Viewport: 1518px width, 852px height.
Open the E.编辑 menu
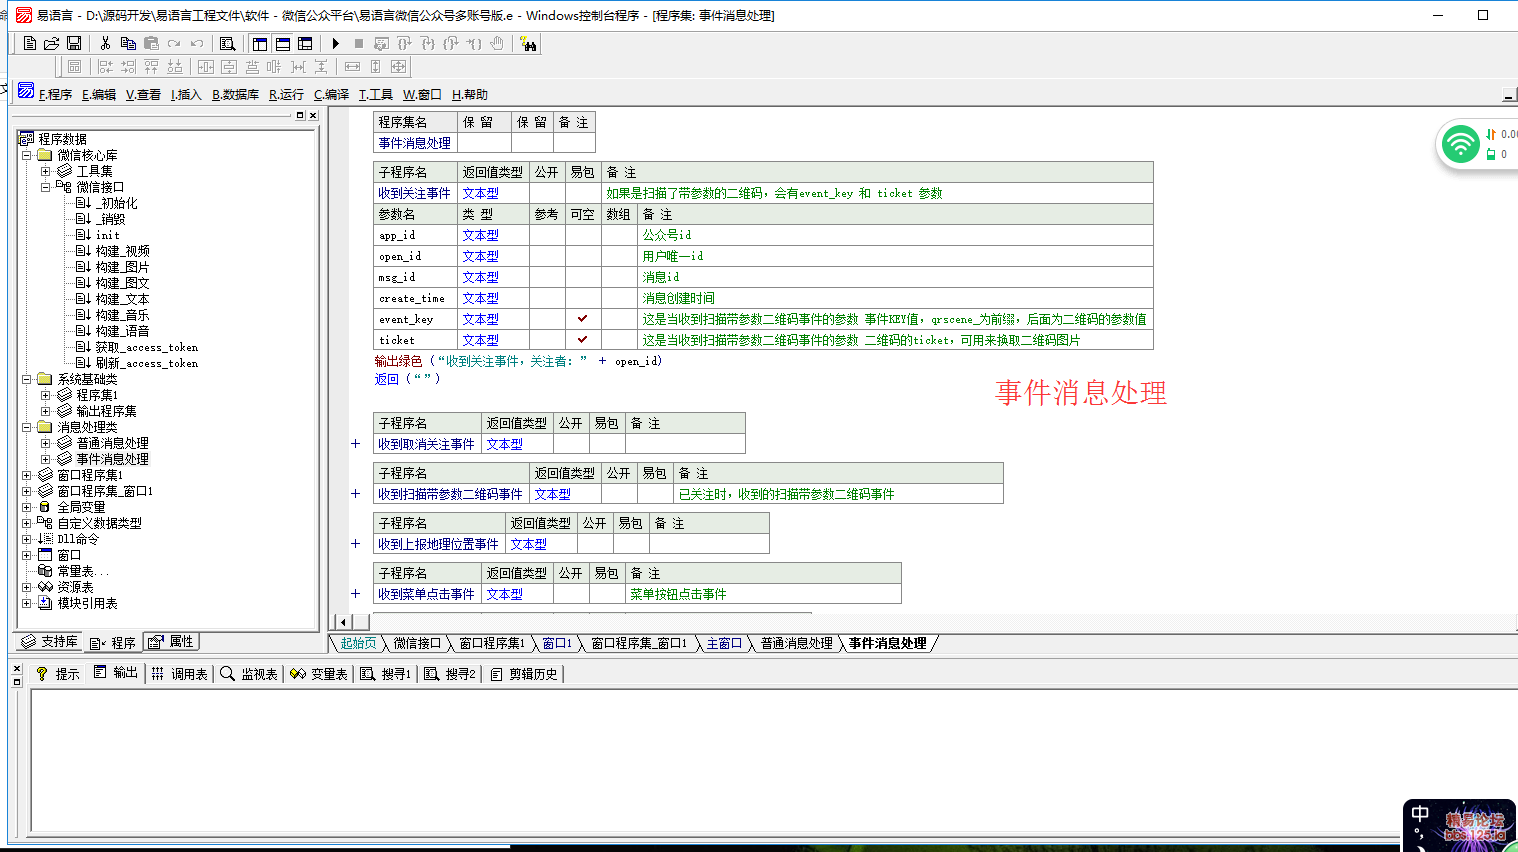click(x=99, y=95)
